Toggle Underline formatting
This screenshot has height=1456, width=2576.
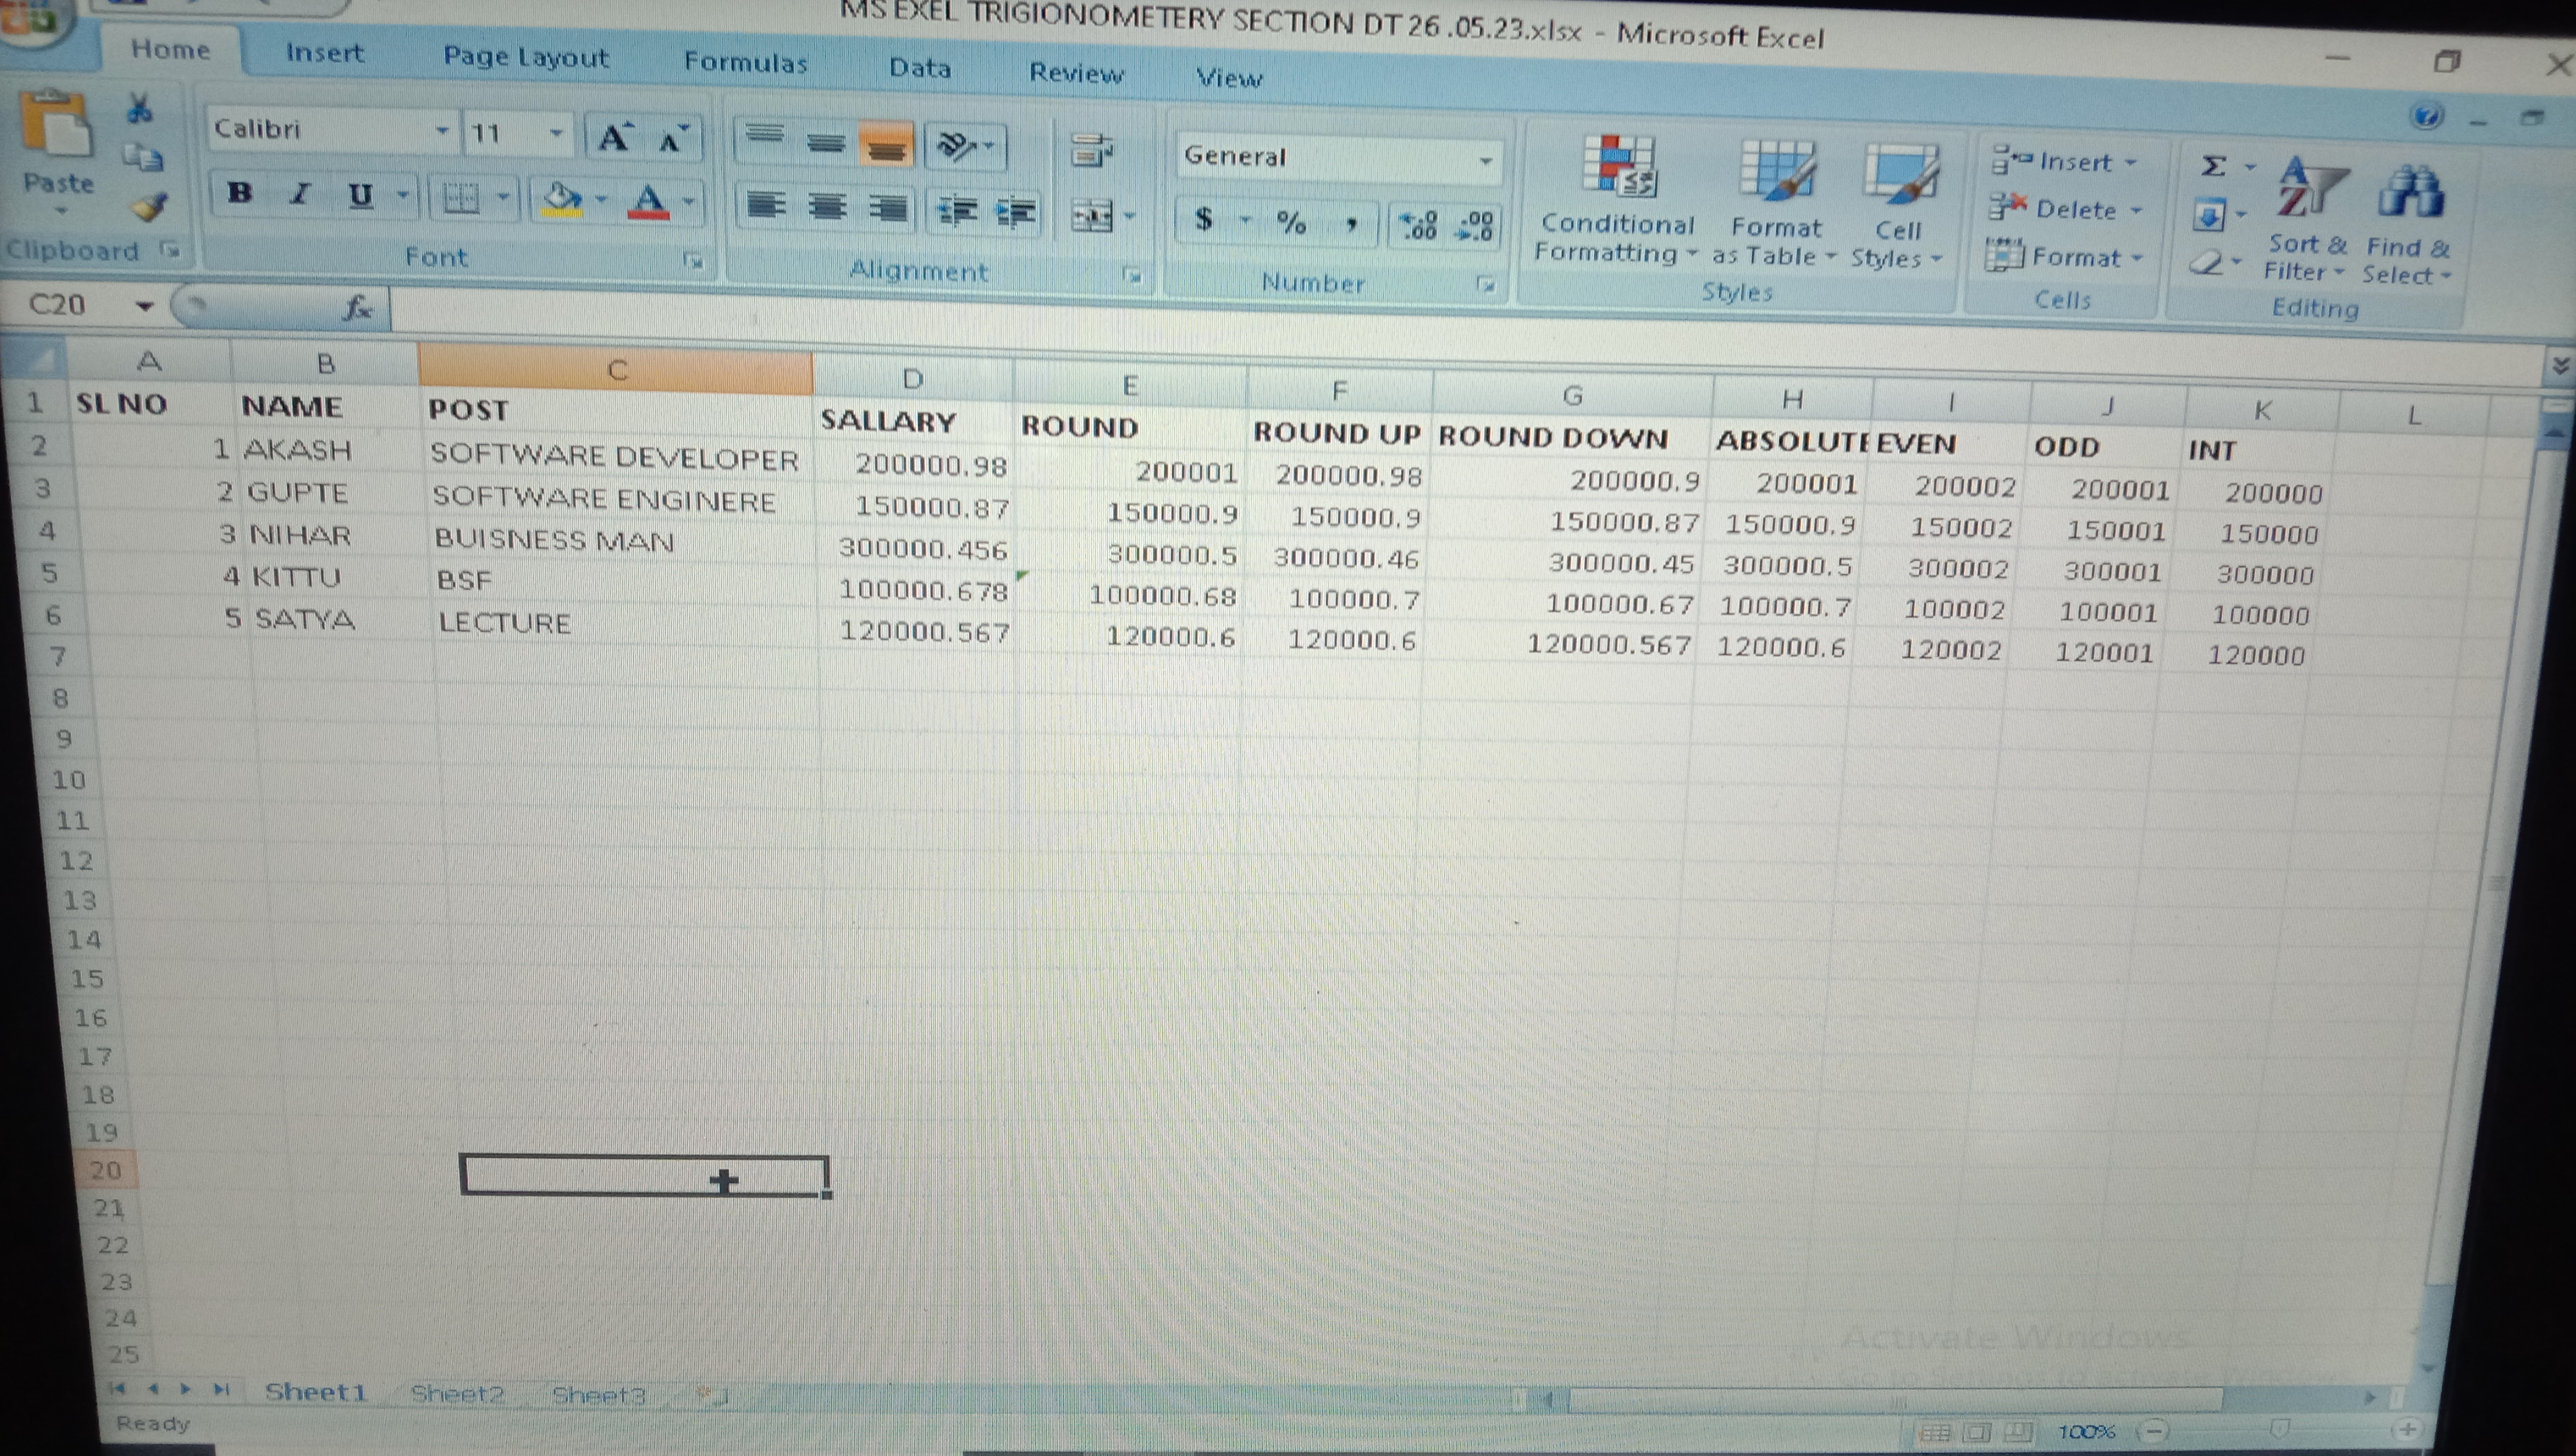coord(360,195)
